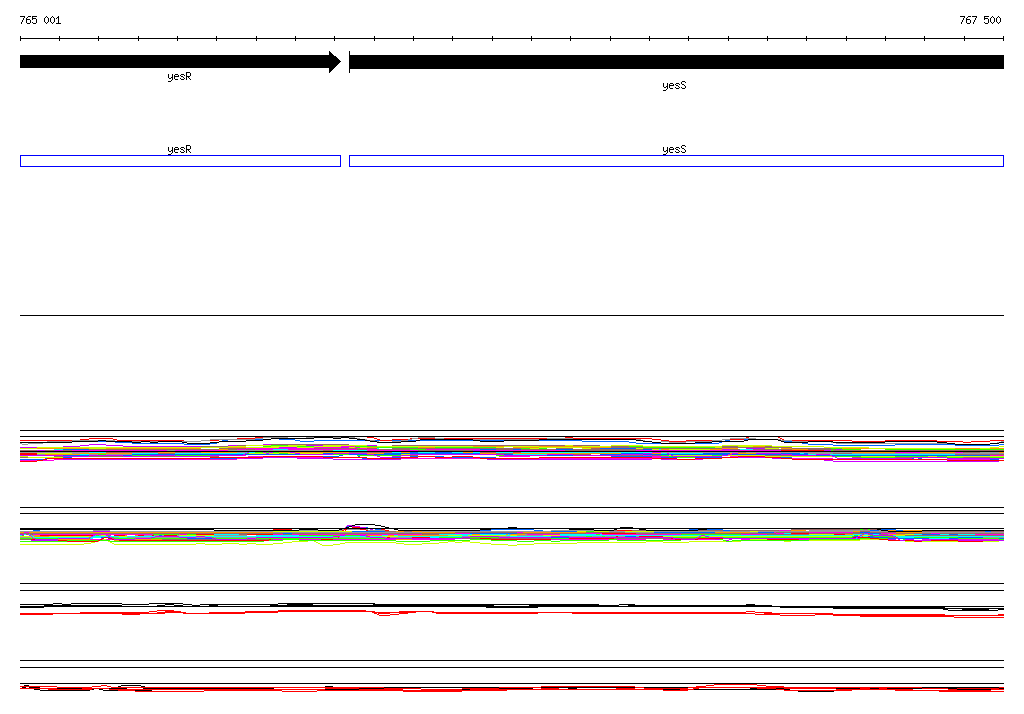Click the yesS black gene bar
Viewport: 1024px width, 714px height.
pos(677,62)
